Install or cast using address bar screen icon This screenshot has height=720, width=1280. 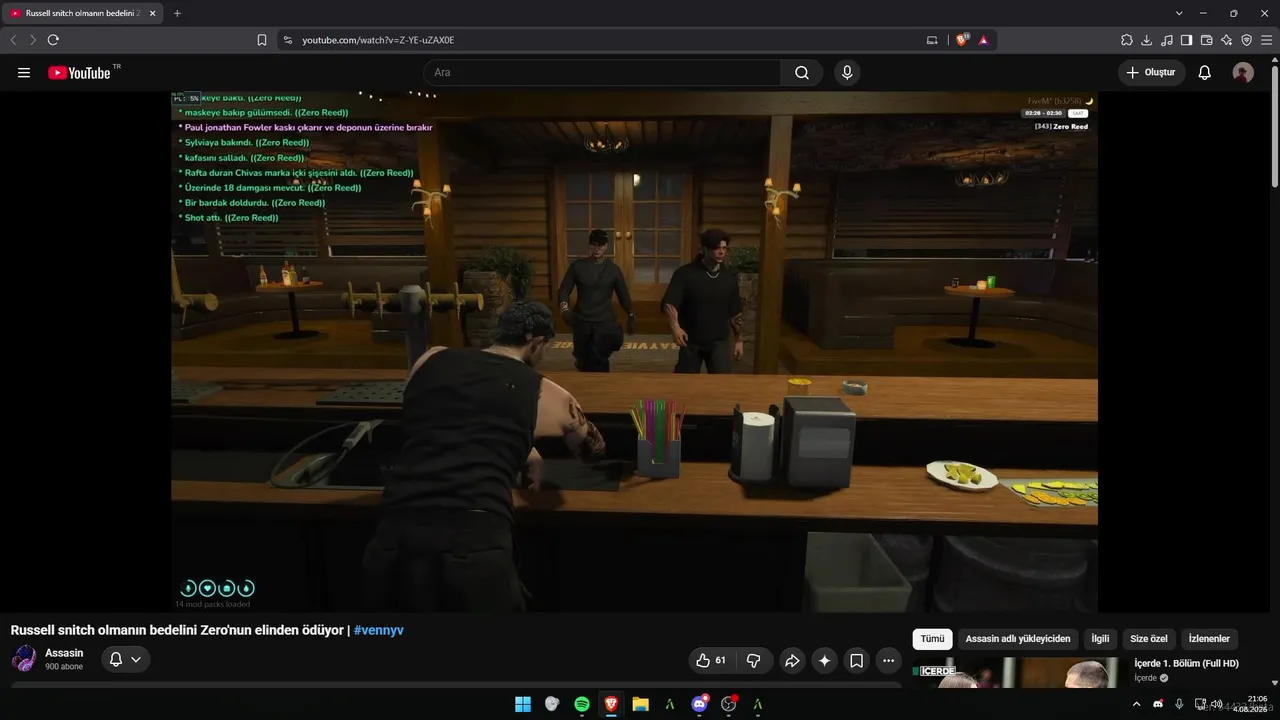(932, 40)
